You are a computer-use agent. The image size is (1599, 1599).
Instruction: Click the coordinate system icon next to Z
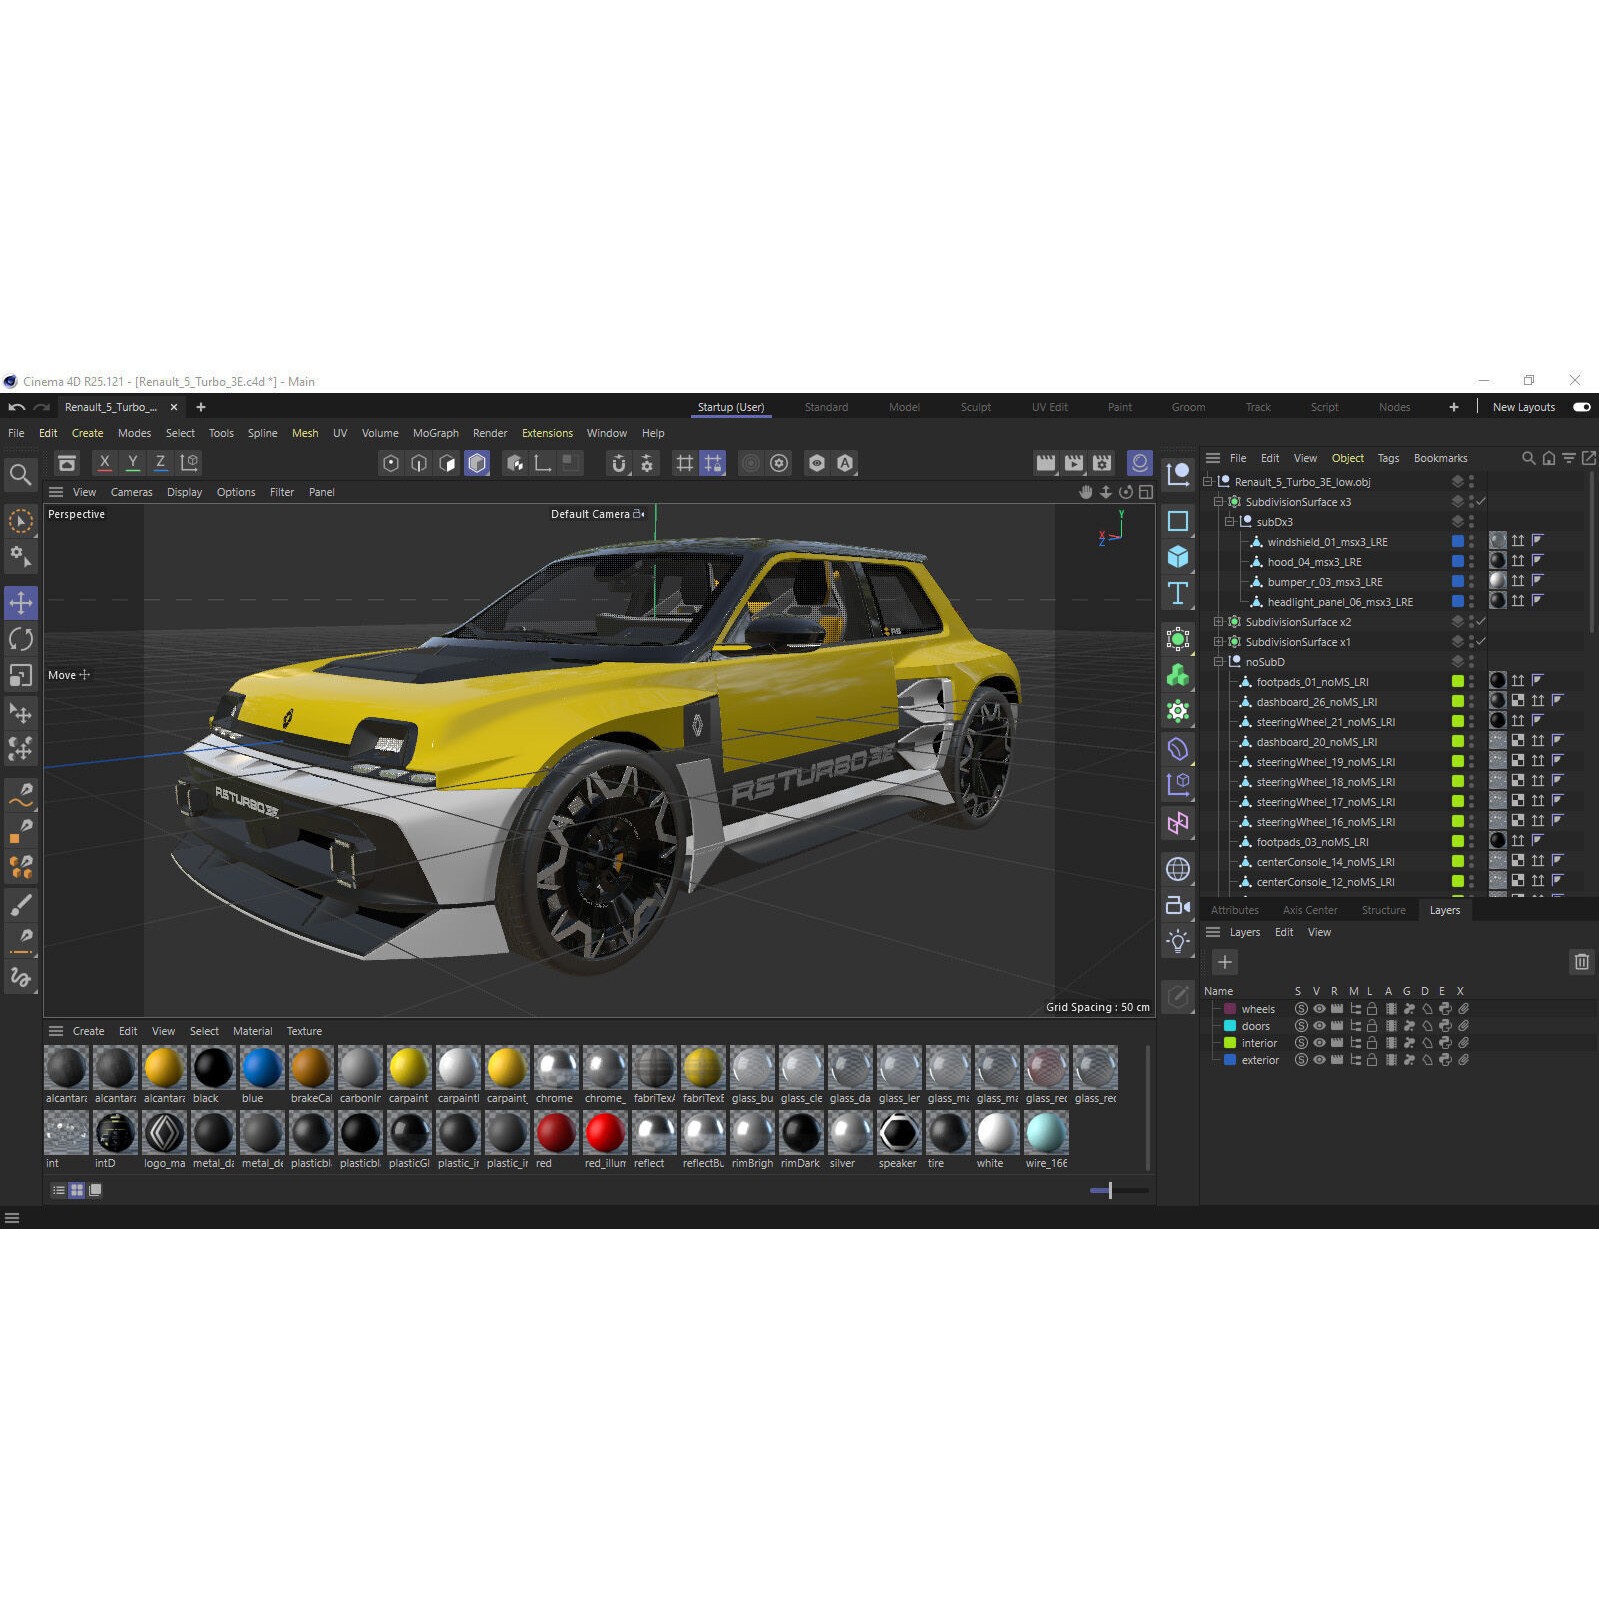coord(189,463)
